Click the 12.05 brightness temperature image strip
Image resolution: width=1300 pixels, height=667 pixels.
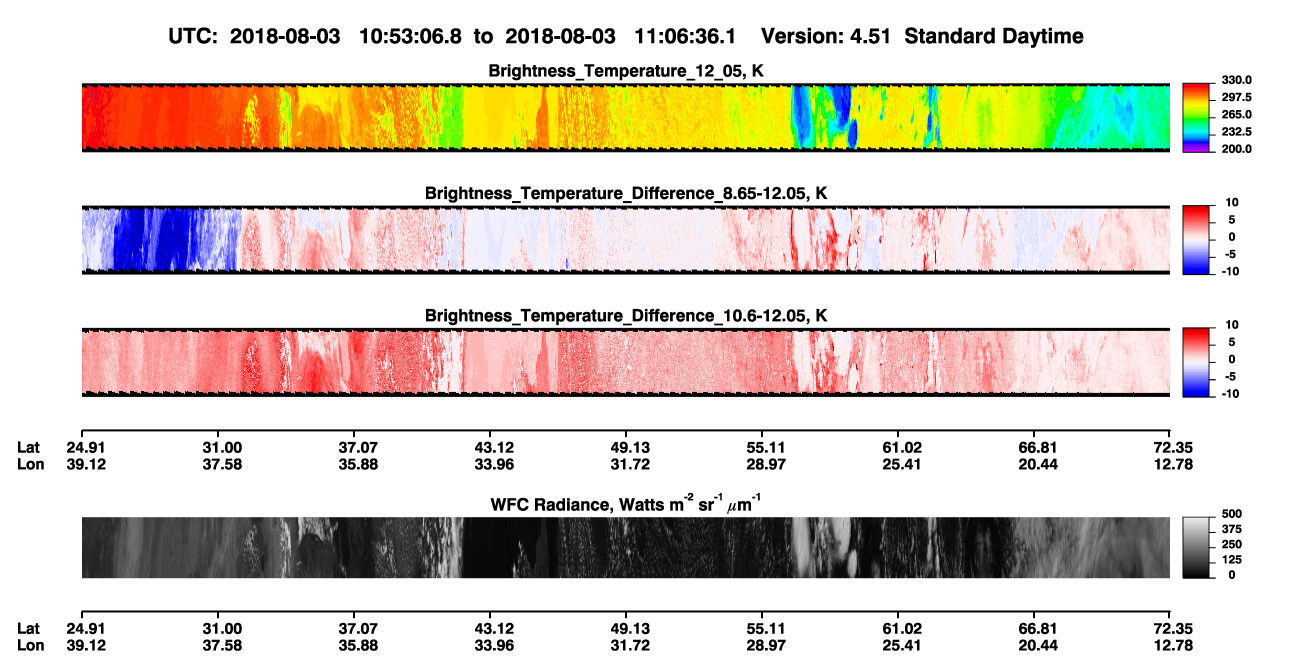coord(626,117)
